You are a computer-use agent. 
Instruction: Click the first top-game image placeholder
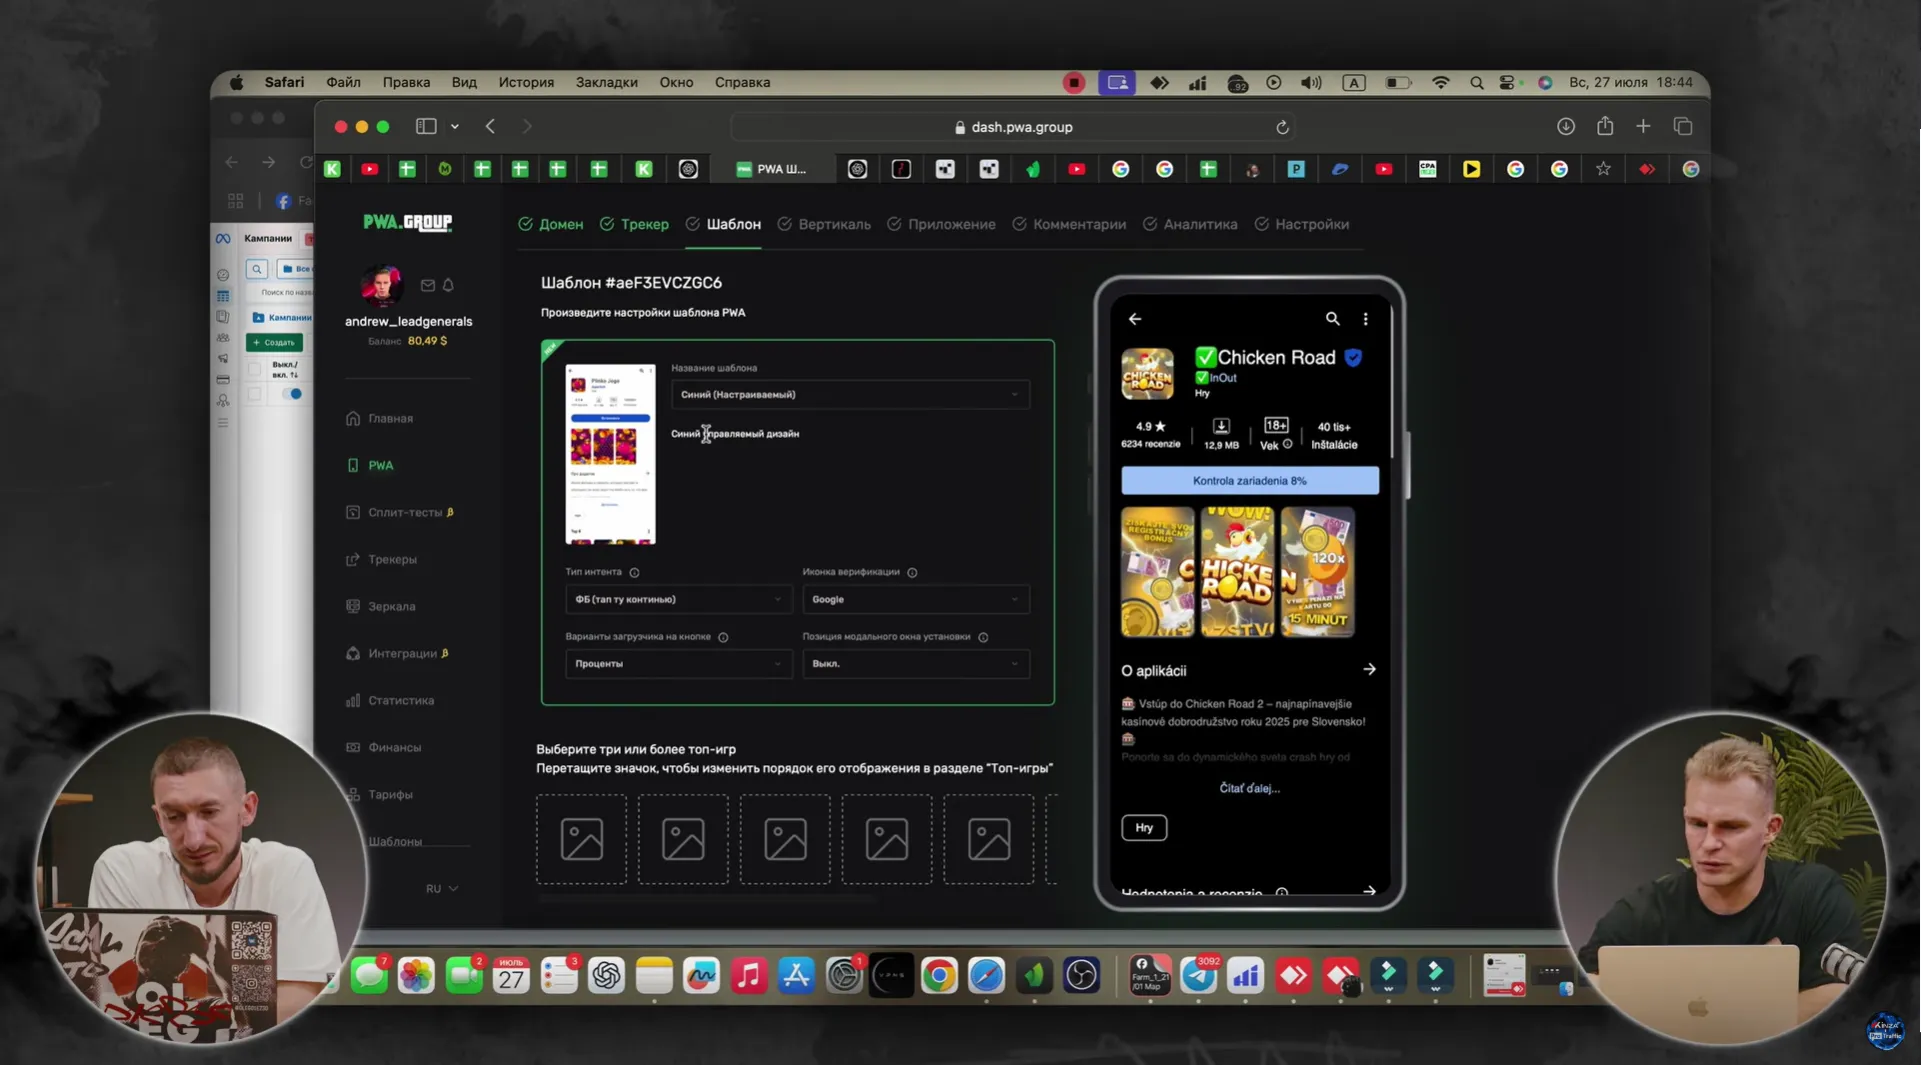coord(581,839)
